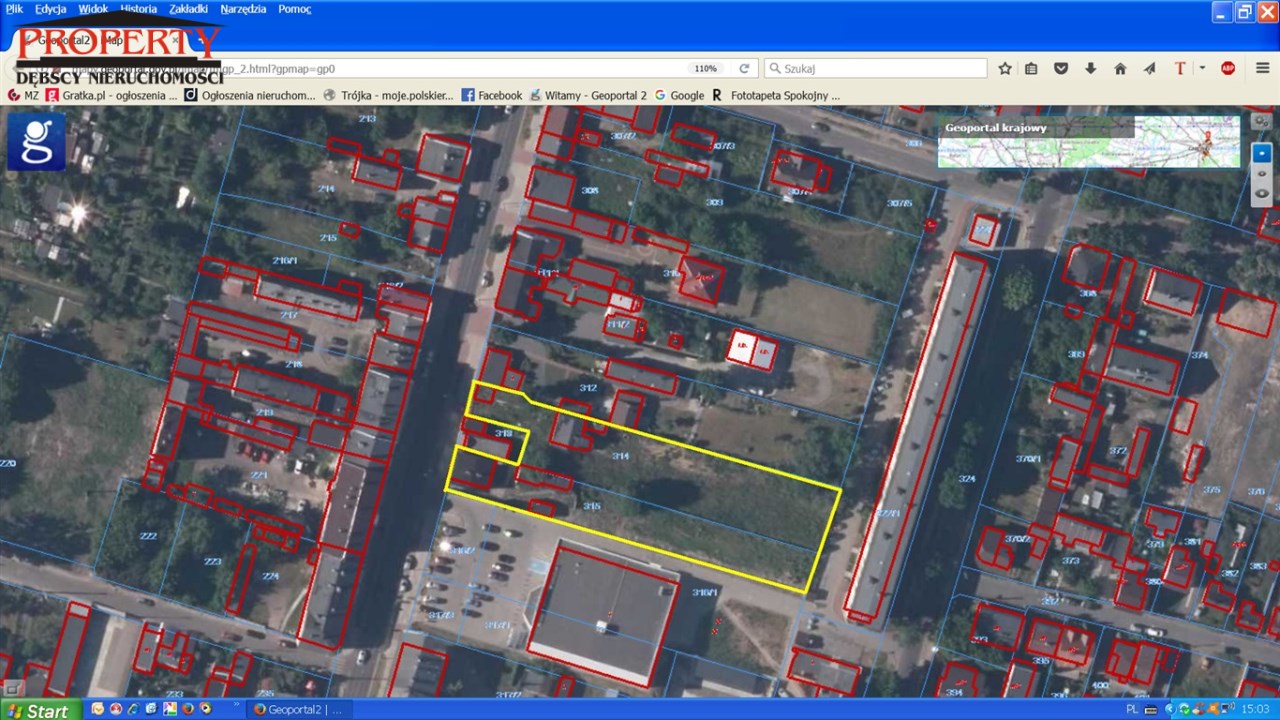Open the on-screen keyboard tray icon
The width and height of the screenshot is (1280, 720).
click(x=1151, y=710)
